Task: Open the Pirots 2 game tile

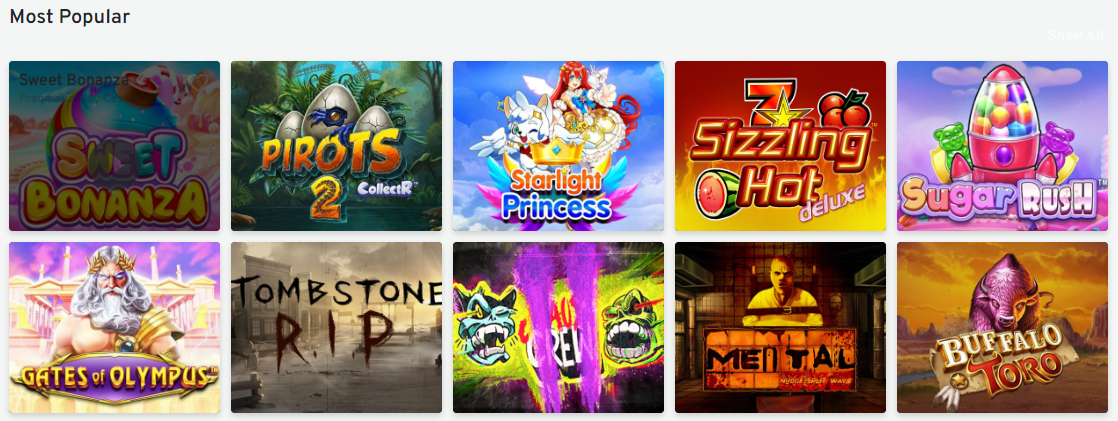Action: point(336,146)
